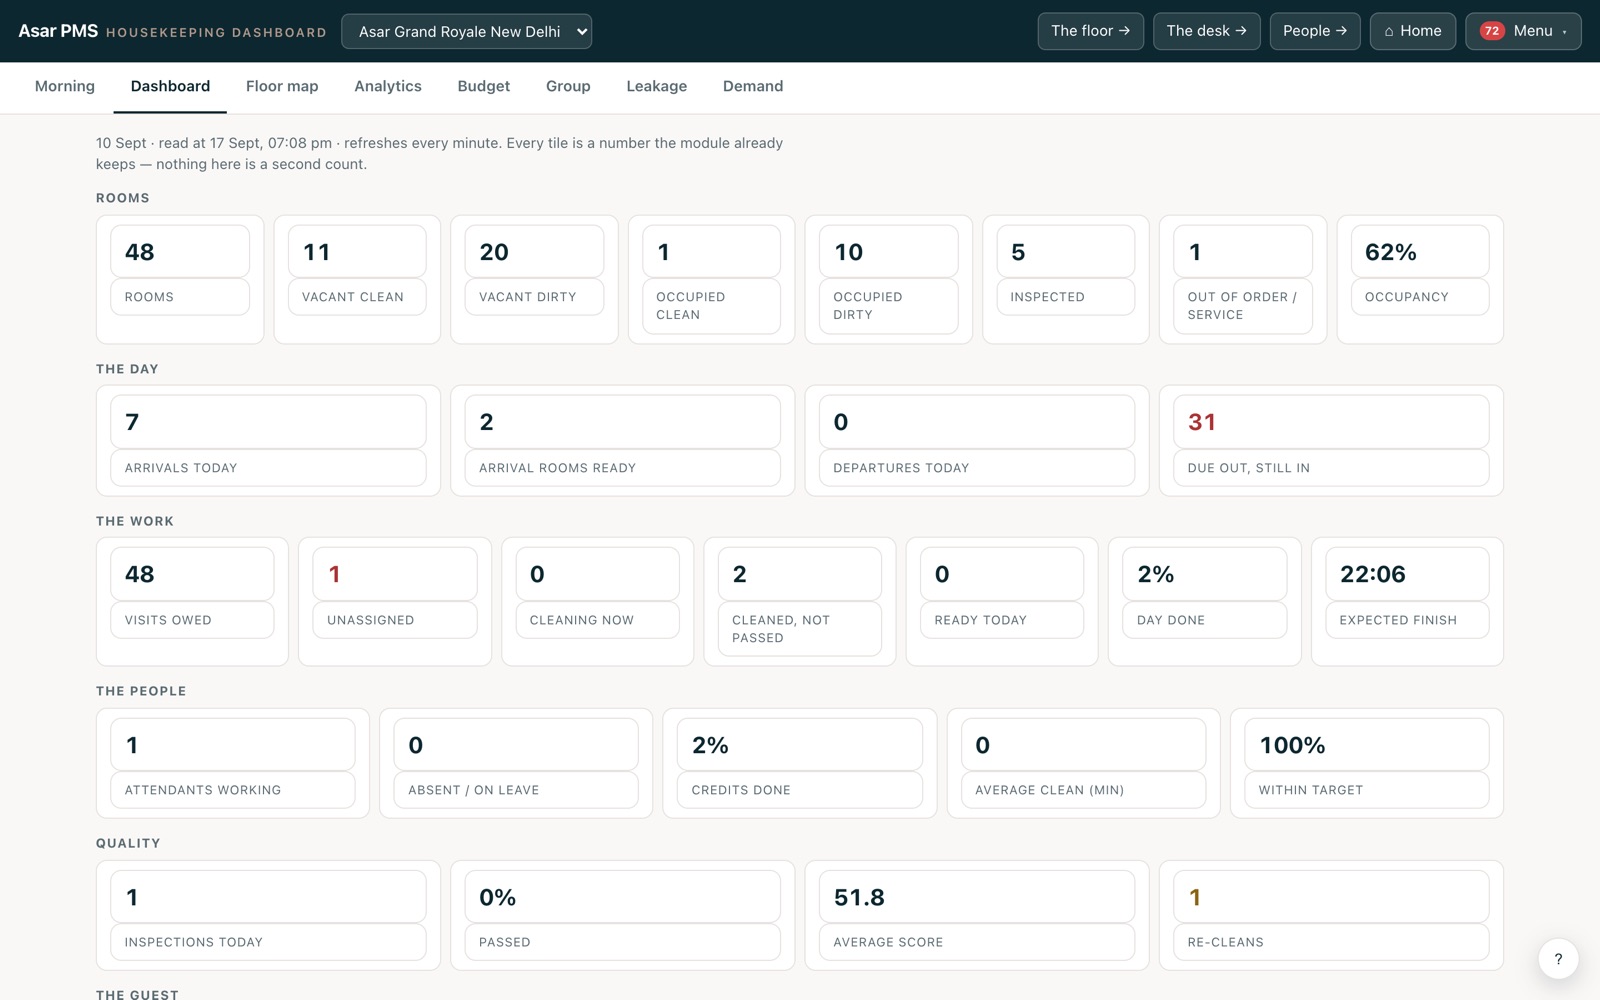
Task: Open the Occupied Dirty tile showing 10
Action: pos(888,279)
